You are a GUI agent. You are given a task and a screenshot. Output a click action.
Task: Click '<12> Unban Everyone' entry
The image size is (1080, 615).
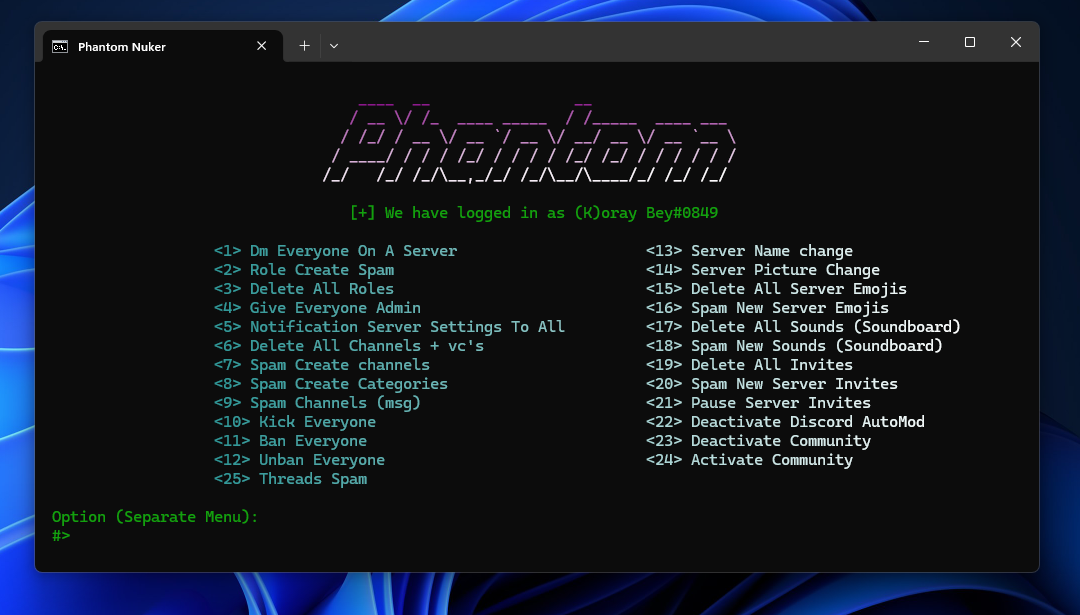[299, 460]
